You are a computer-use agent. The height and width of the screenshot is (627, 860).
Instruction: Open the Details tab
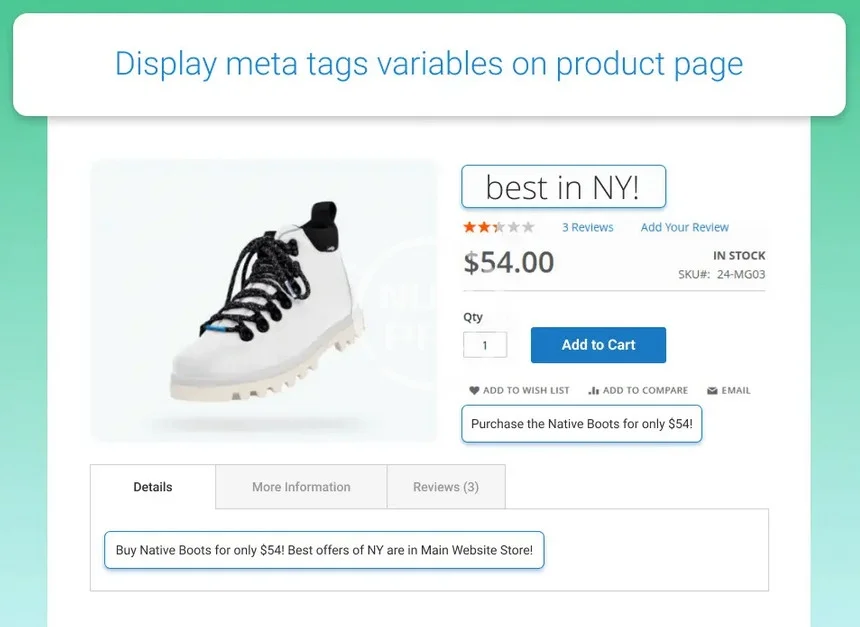(153, 487)
